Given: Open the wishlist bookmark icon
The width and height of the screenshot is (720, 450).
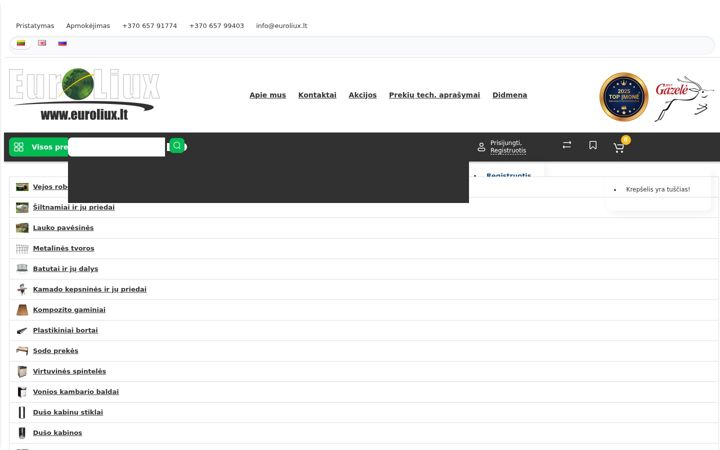Looking at the screenshot, I should click(593, 145).
